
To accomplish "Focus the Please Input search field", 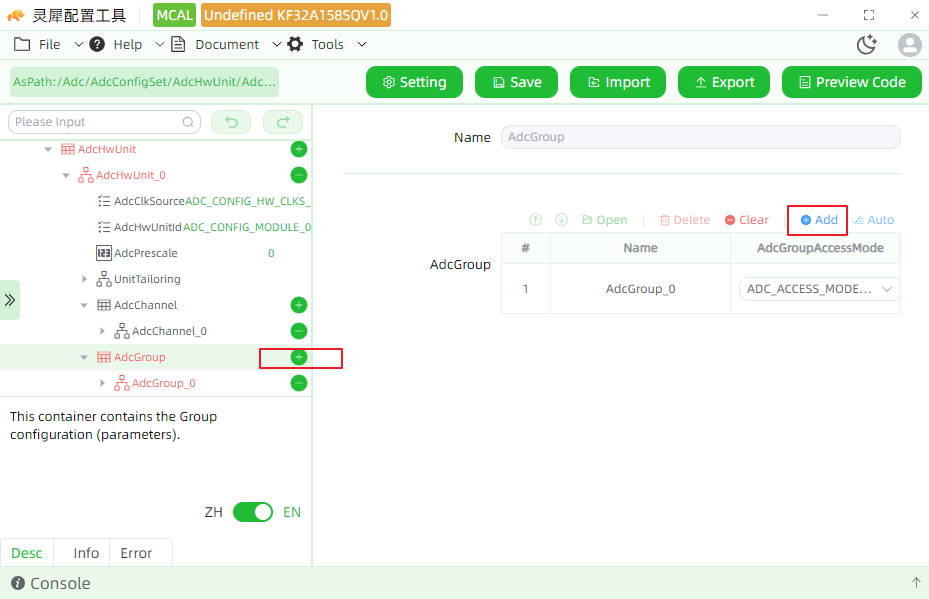I will 104,122.
